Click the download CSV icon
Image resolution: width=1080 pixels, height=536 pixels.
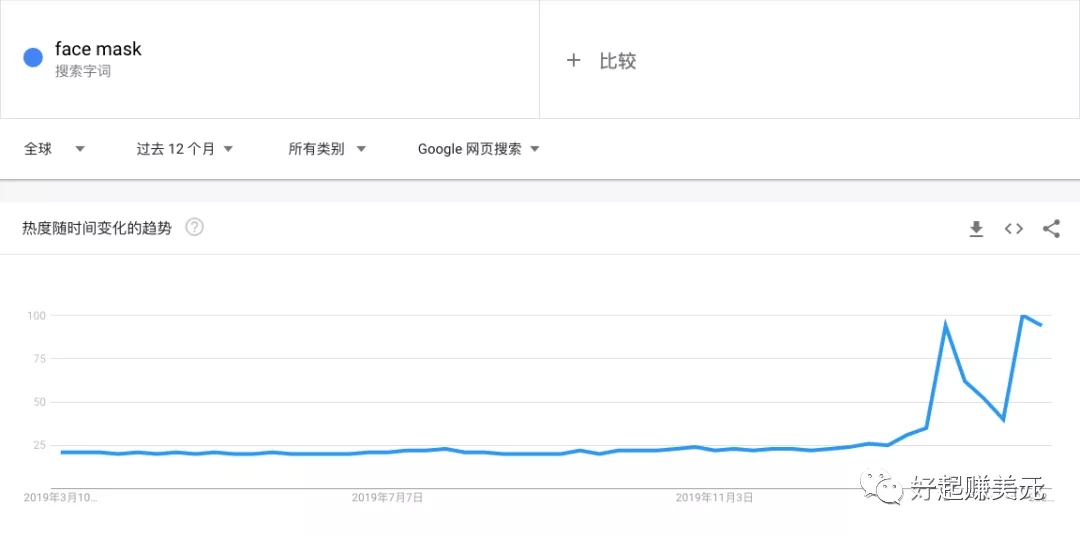(x=976, y=229)
